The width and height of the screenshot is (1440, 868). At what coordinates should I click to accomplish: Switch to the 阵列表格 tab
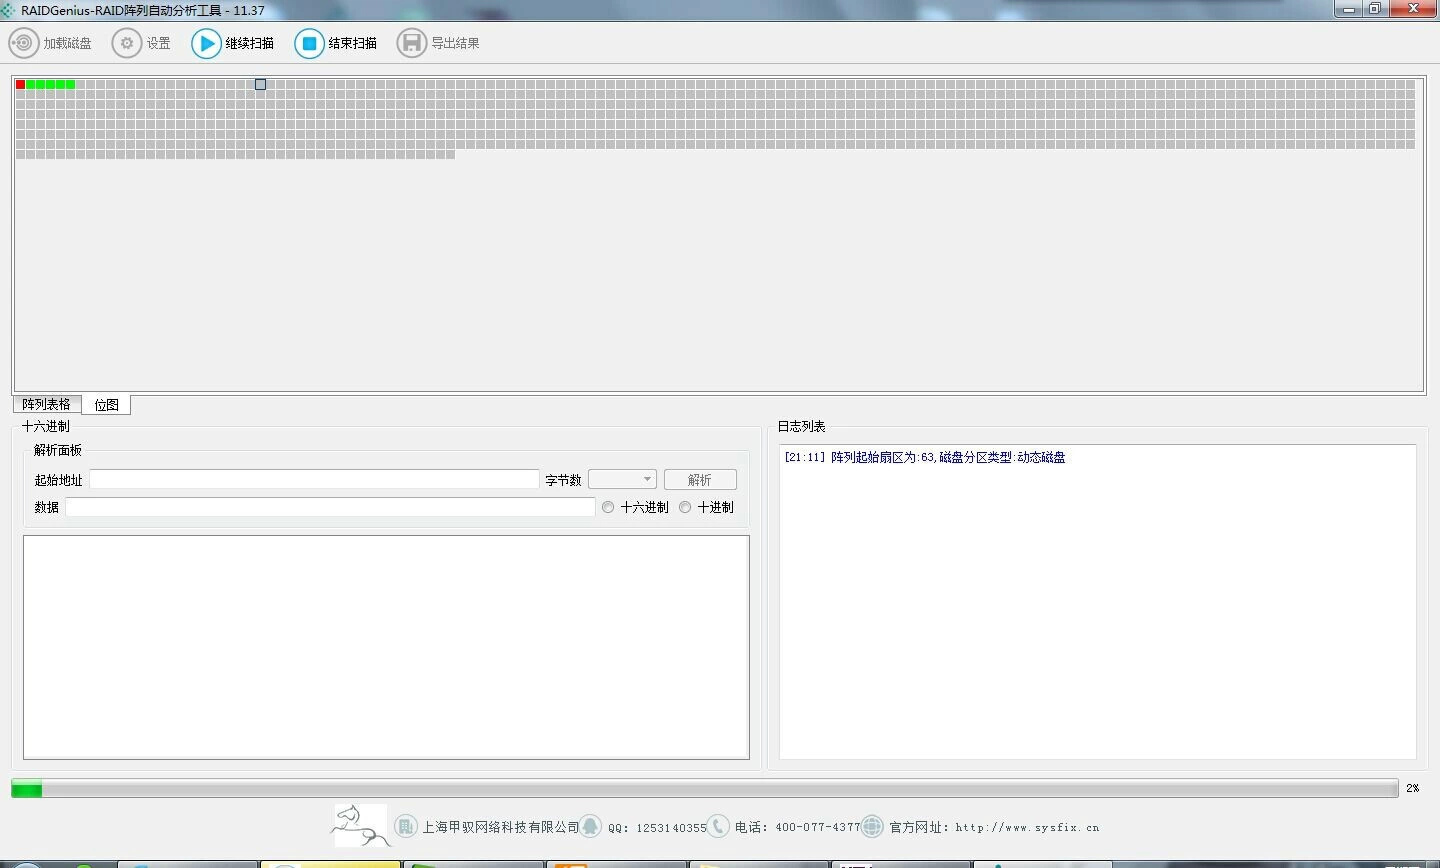(47, 404)
